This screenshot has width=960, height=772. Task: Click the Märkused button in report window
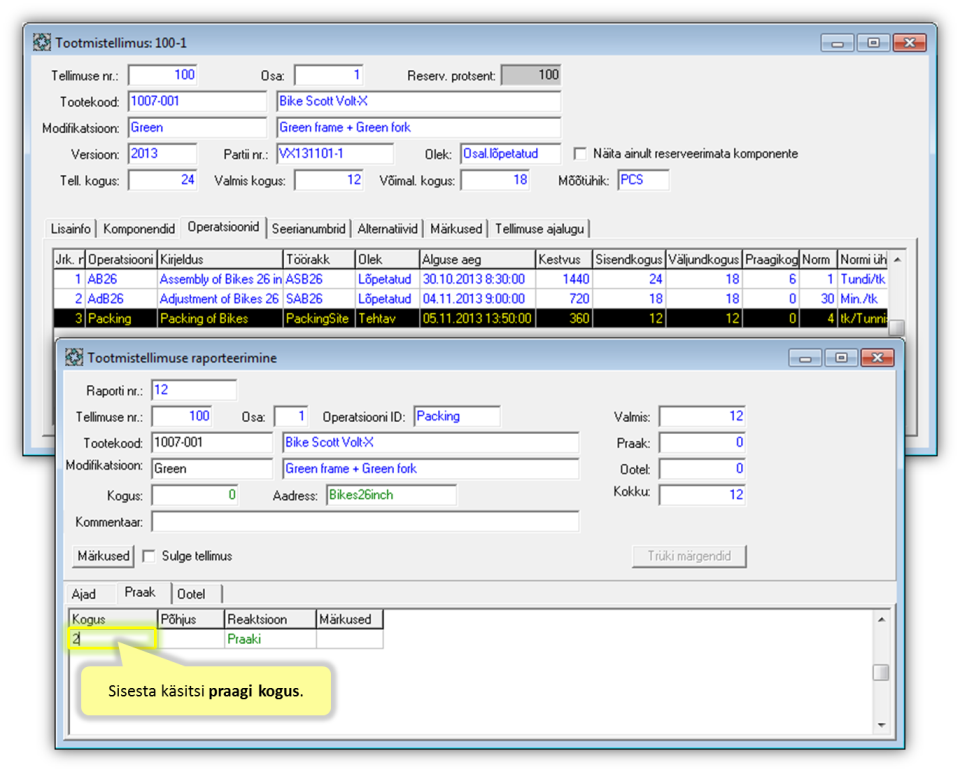[103, 556]
